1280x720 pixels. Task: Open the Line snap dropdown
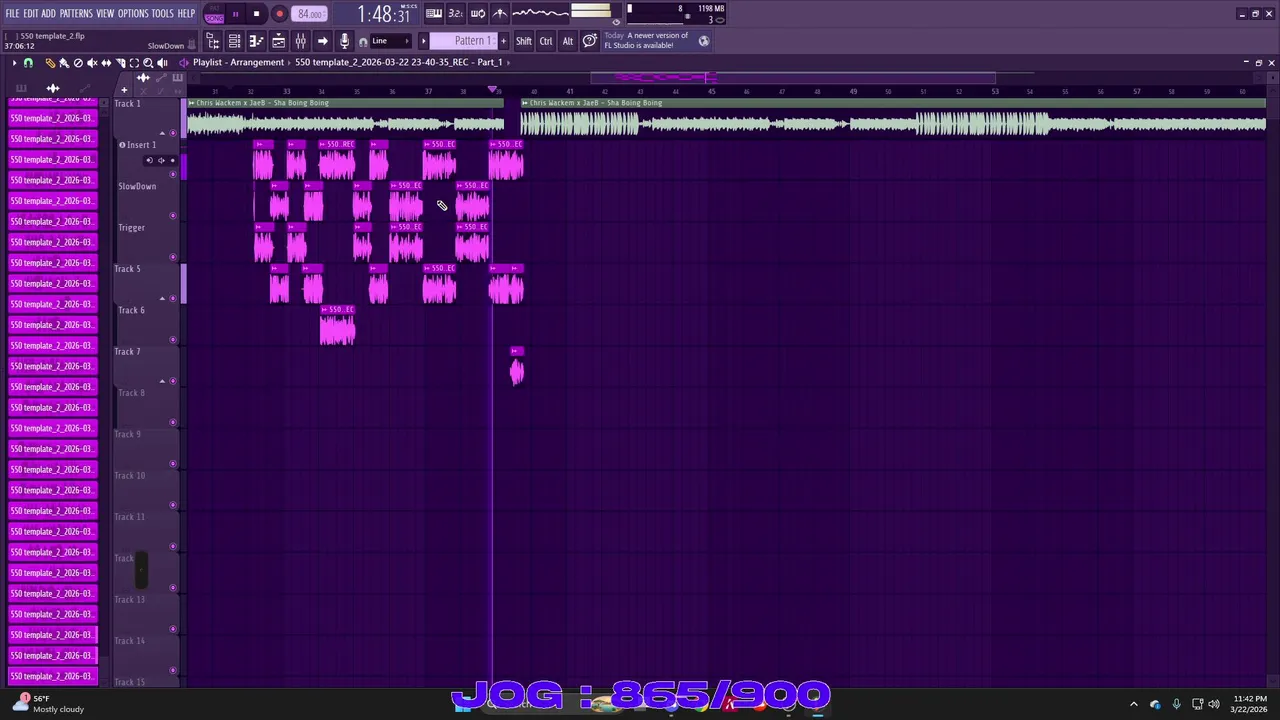point(391,41)
